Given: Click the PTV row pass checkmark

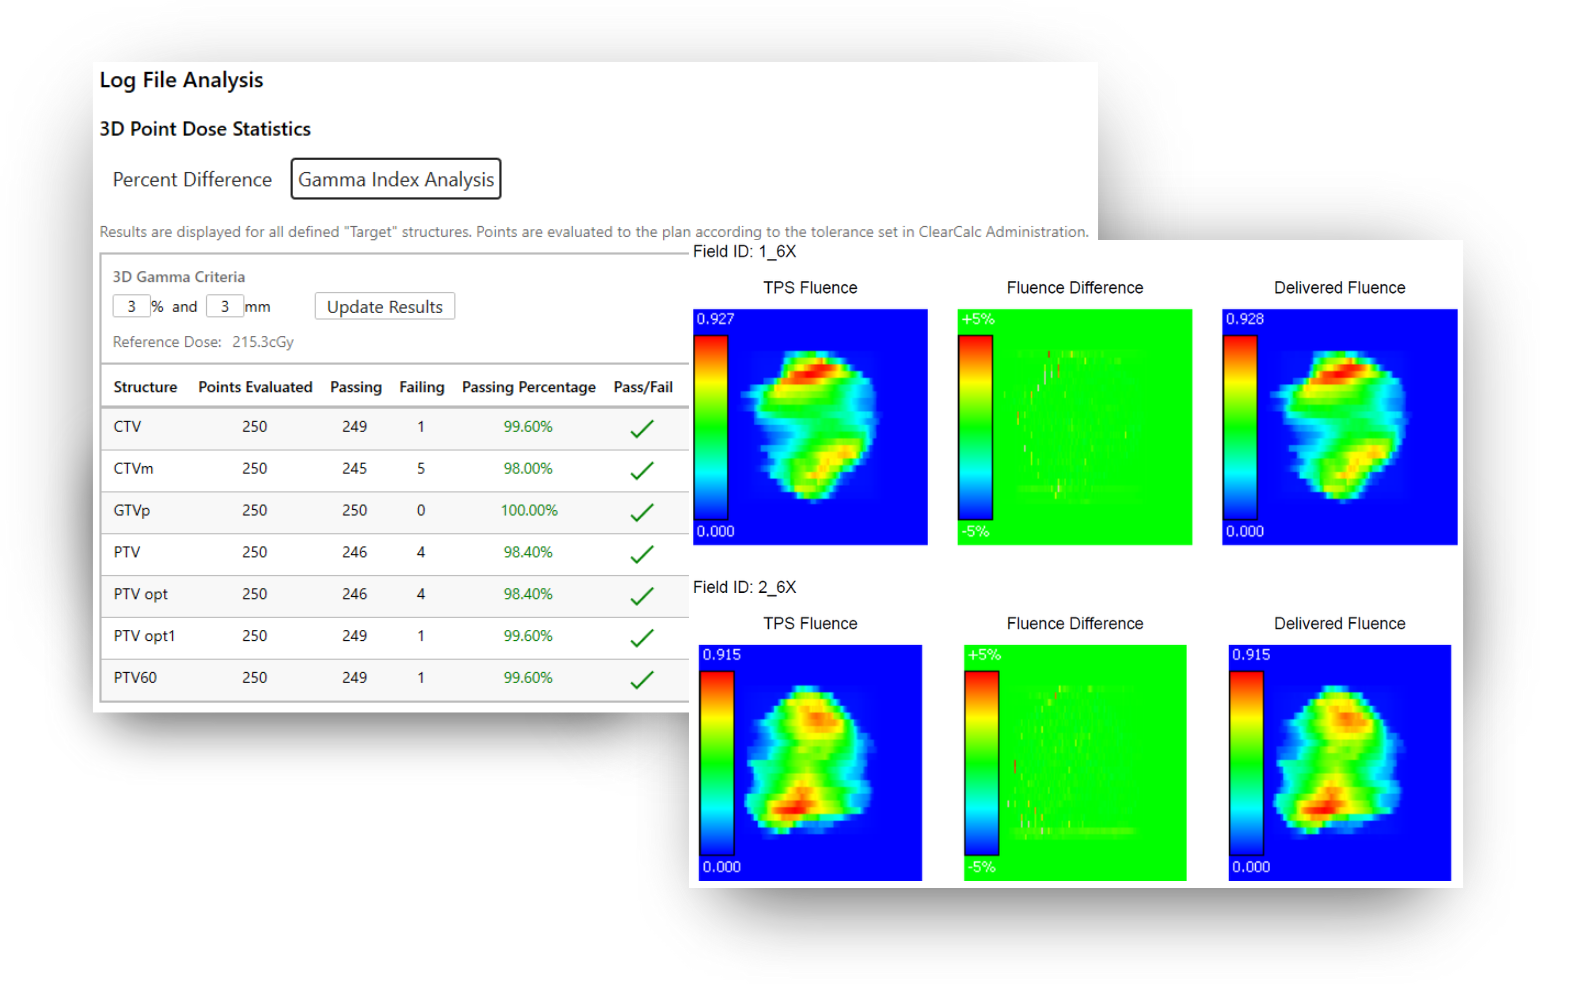Looking at the screenshot, I should click(642, 554).
